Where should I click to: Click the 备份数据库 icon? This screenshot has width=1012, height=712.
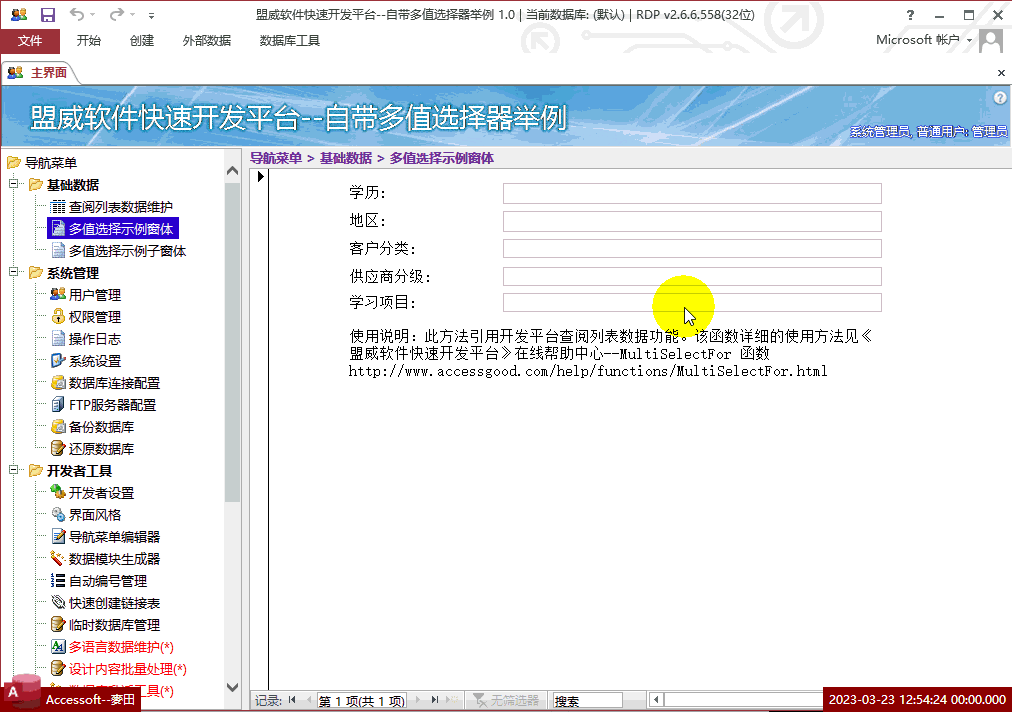[58, 426]
